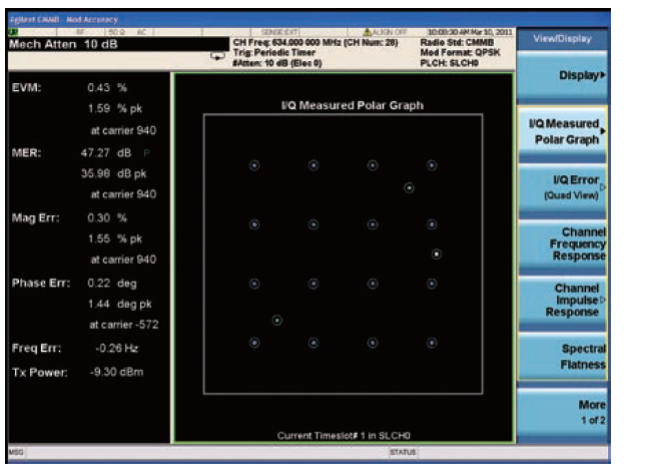649x471 pixels.
Task: Click the 35.98 dB pk MER value
Action: click(113, 173)
